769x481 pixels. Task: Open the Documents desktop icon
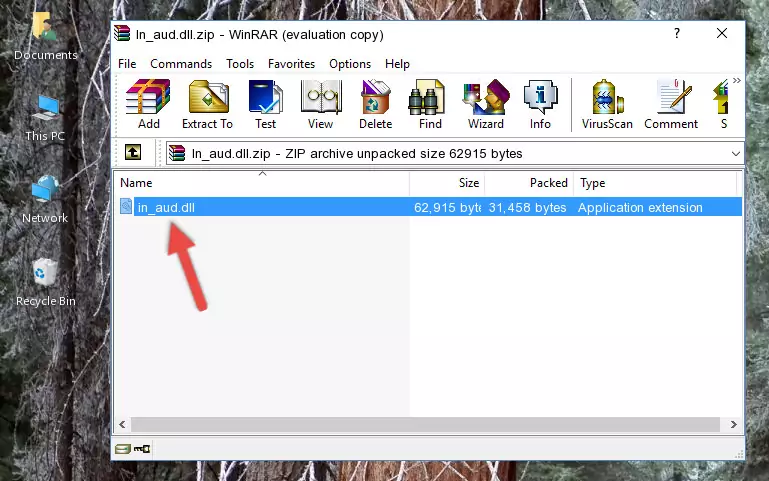[45, 35]
